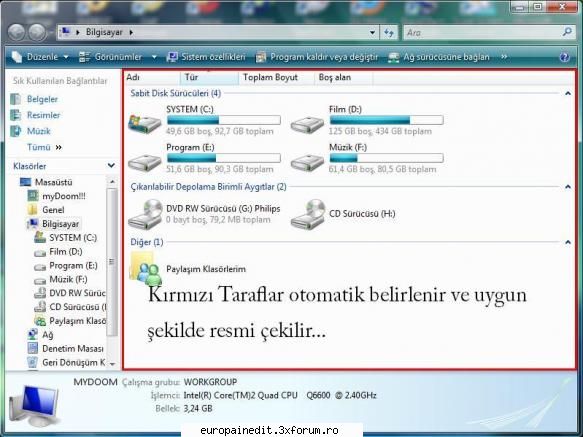Viewport: 583px width, 437px height.
Task: Click the Görünümler toolbar button
Action: (x=110, y=57)
